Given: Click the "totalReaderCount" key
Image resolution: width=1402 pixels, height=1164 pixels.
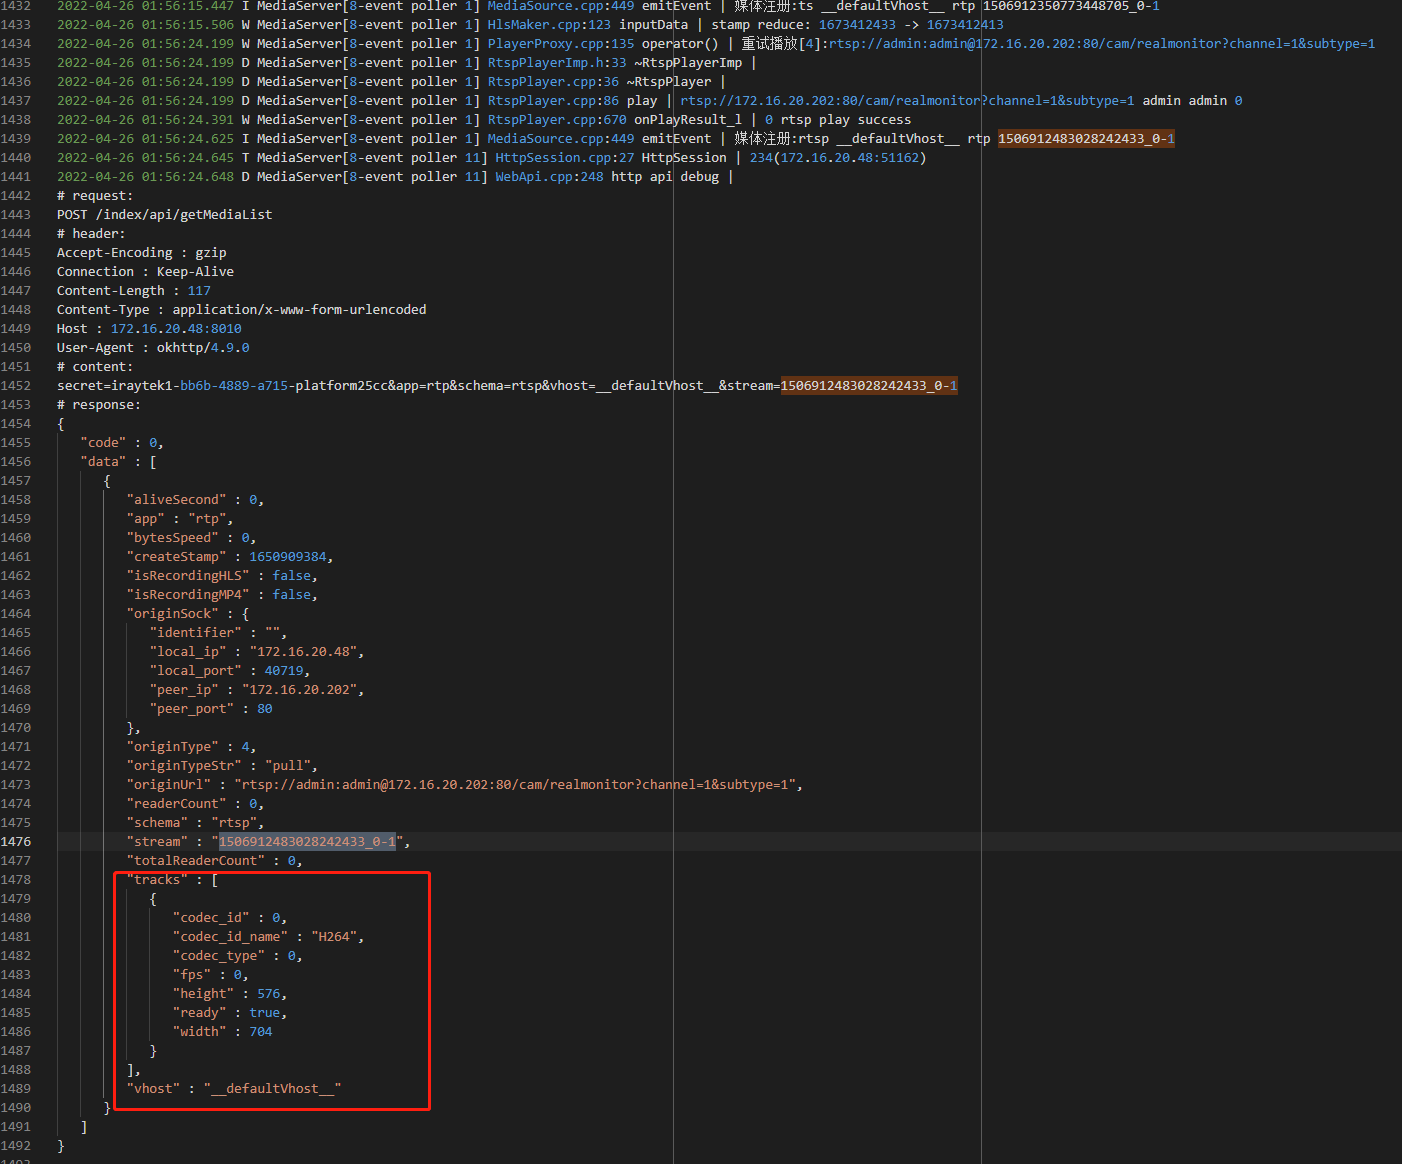Looking at the screenshot, I should point(195,861).
